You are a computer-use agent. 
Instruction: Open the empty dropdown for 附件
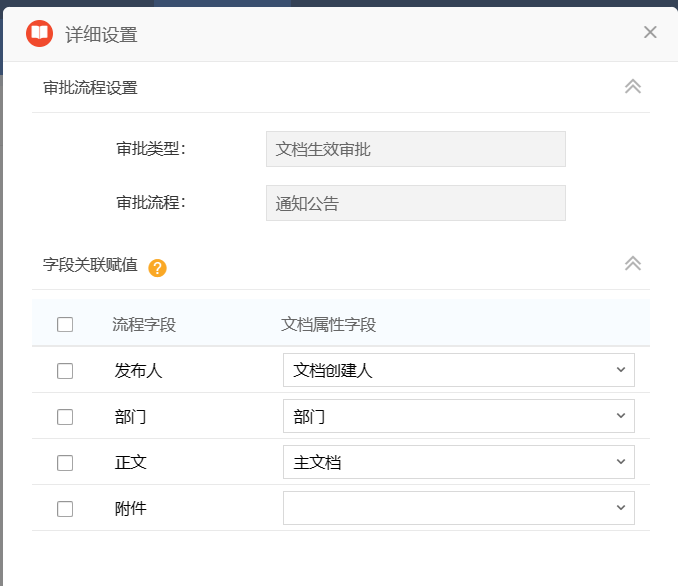458,508
